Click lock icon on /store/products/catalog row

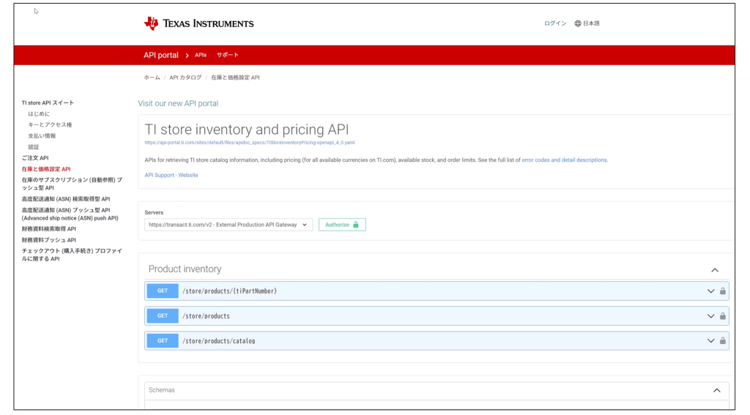coord(723,341)
